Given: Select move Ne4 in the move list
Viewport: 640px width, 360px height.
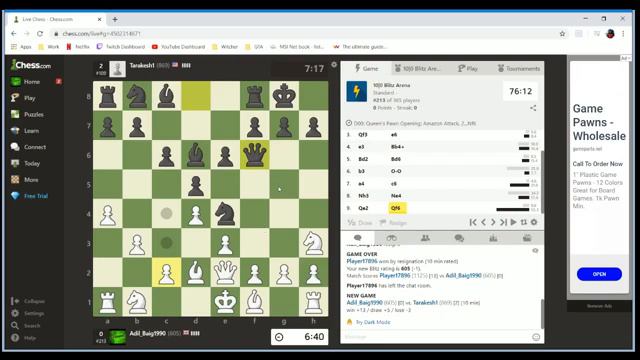Looking at the screenshot, I should pos(396,196).
